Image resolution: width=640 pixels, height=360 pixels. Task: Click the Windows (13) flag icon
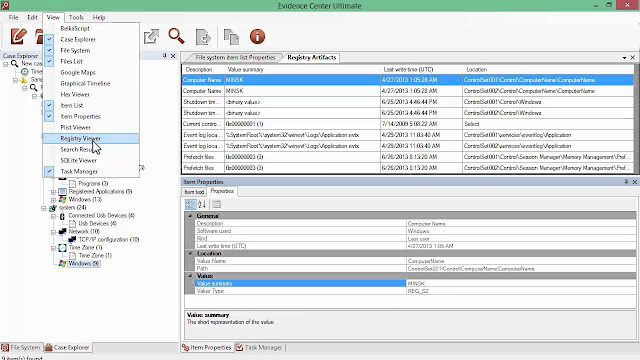click(x=62, y=200)
